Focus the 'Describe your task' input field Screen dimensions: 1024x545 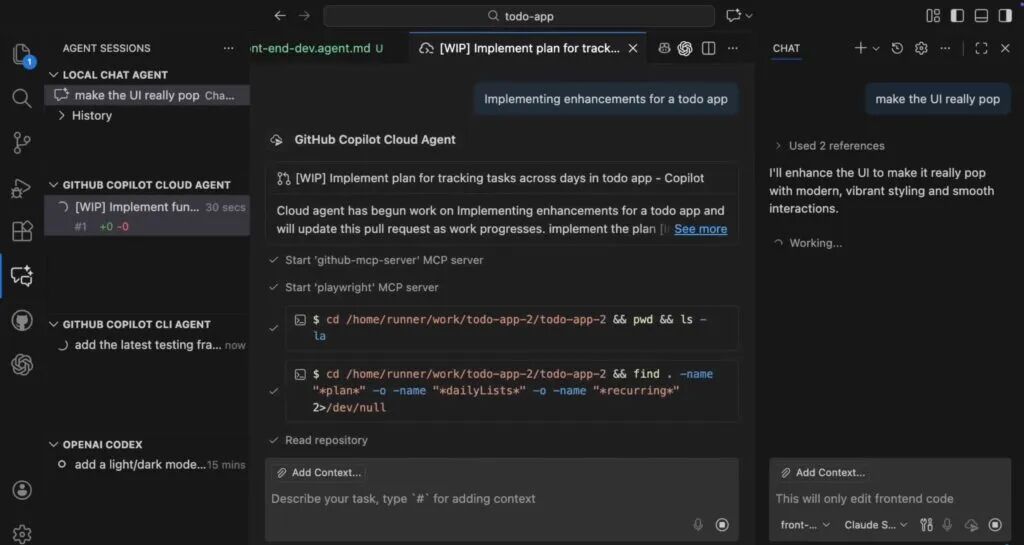point(502,499)
